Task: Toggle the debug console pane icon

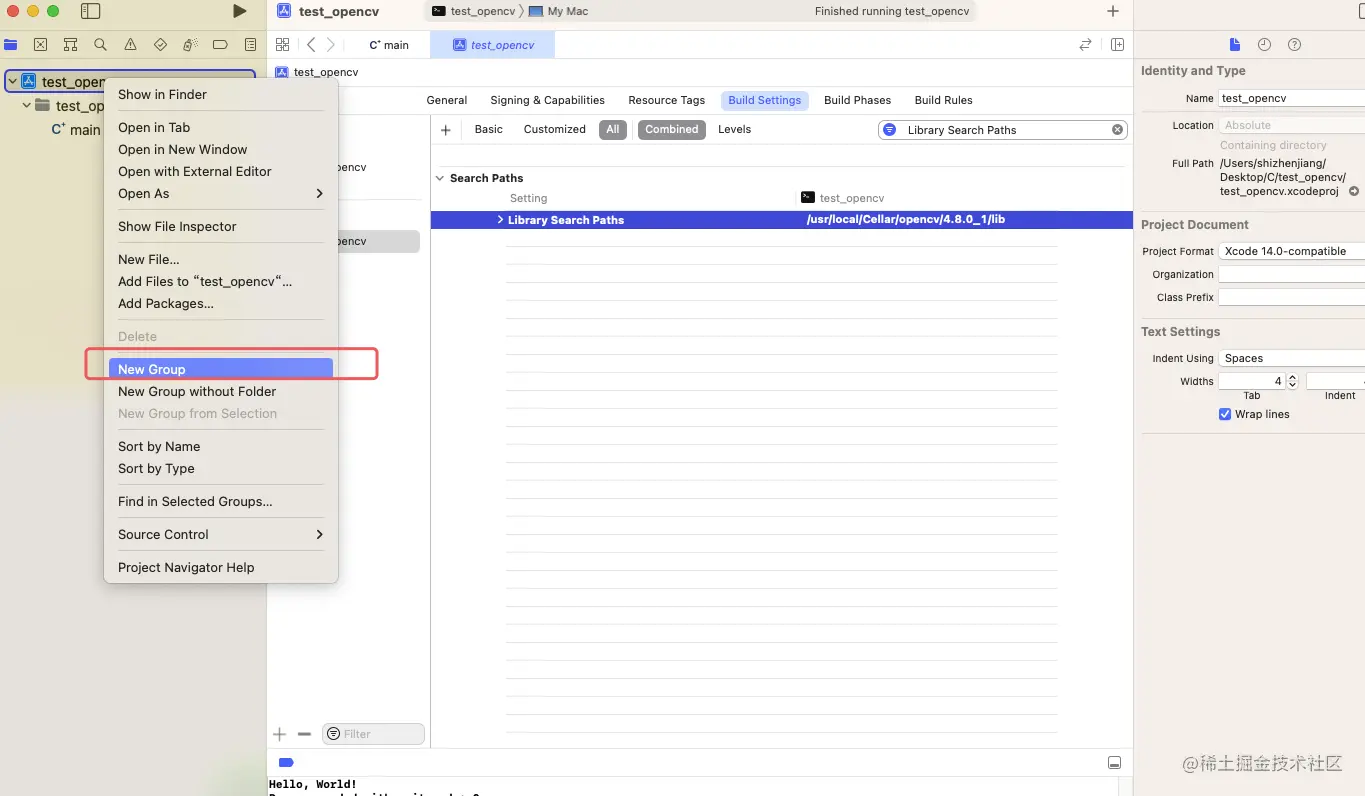Action: pyautogui.click(x=1114, y=763)
